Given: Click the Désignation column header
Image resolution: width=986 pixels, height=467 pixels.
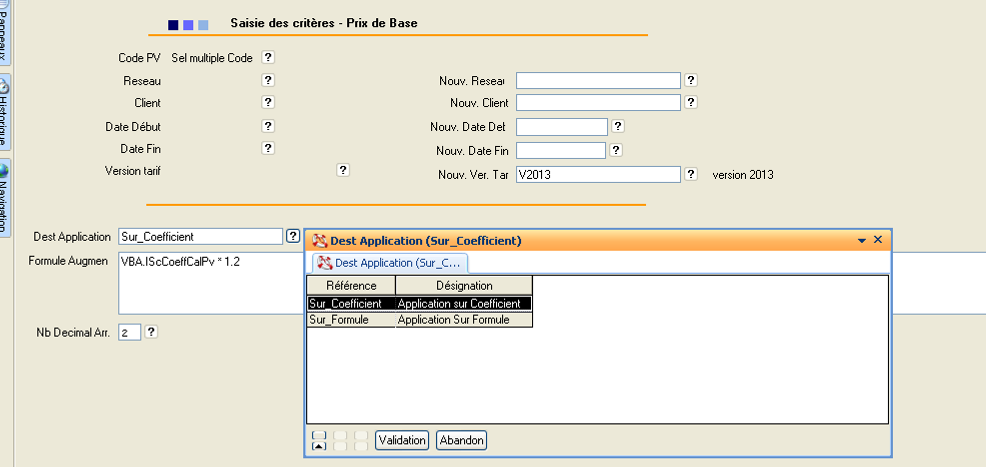Looking at the screenshot, I should [x=464, y=286].
